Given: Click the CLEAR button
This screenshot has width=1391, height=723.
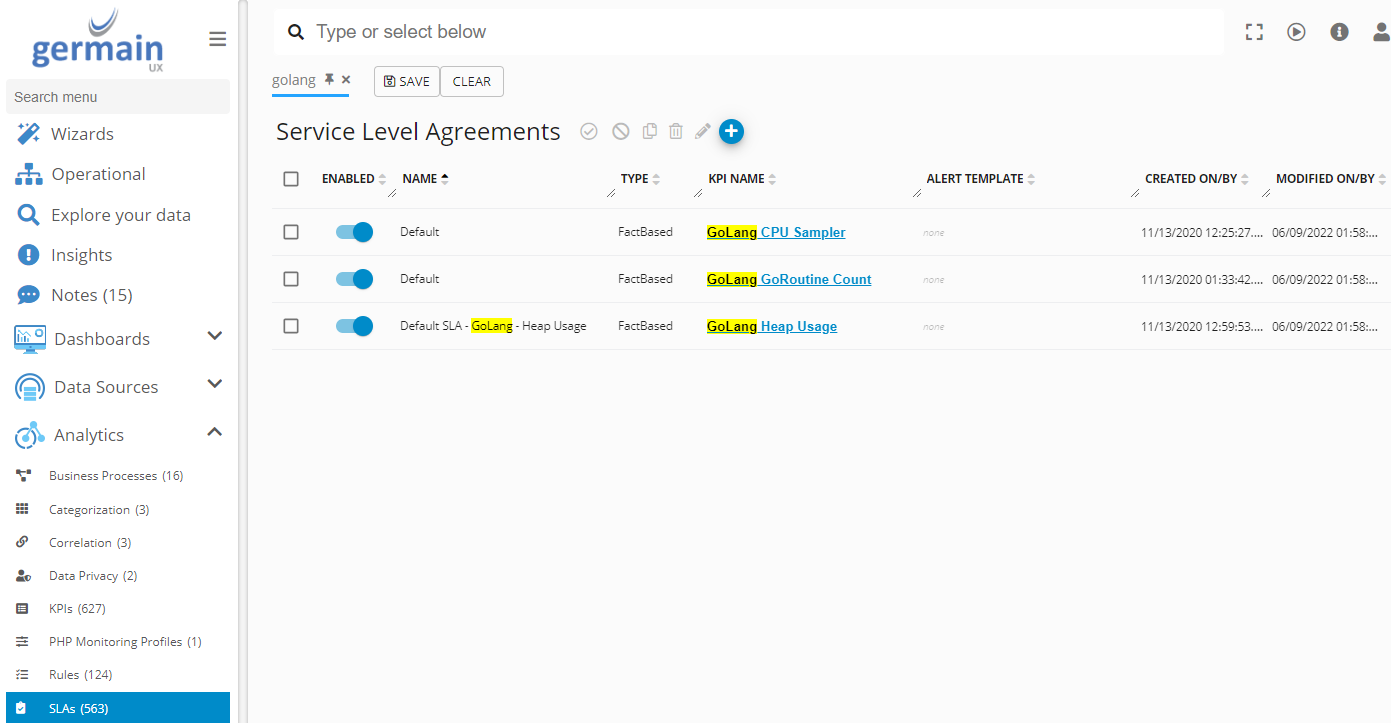Looking at the screenshot, I should tap(471, 82).
